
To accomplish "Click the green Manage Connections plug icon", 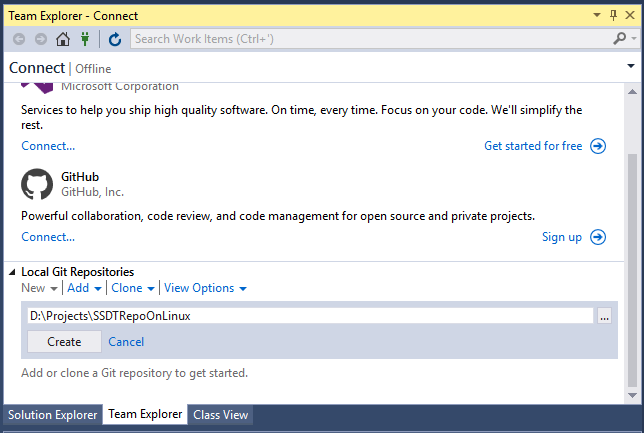I will tap(85, 39).
